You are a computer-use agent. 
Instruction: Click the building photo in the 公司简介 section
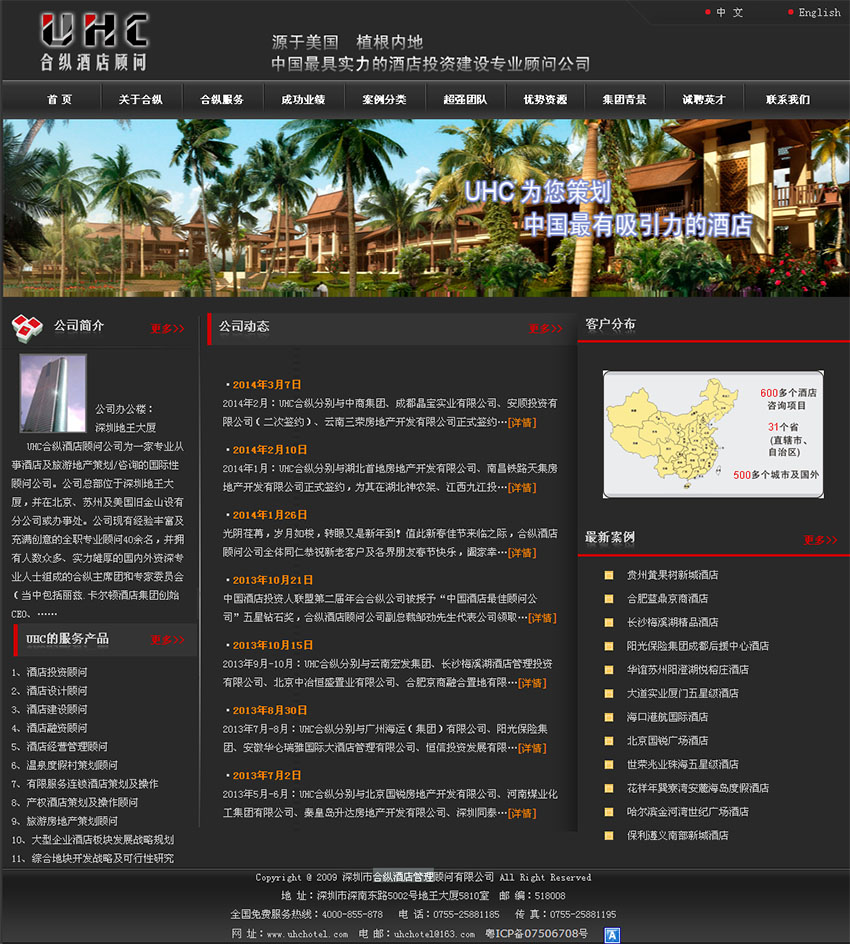(x=51, y=395)
